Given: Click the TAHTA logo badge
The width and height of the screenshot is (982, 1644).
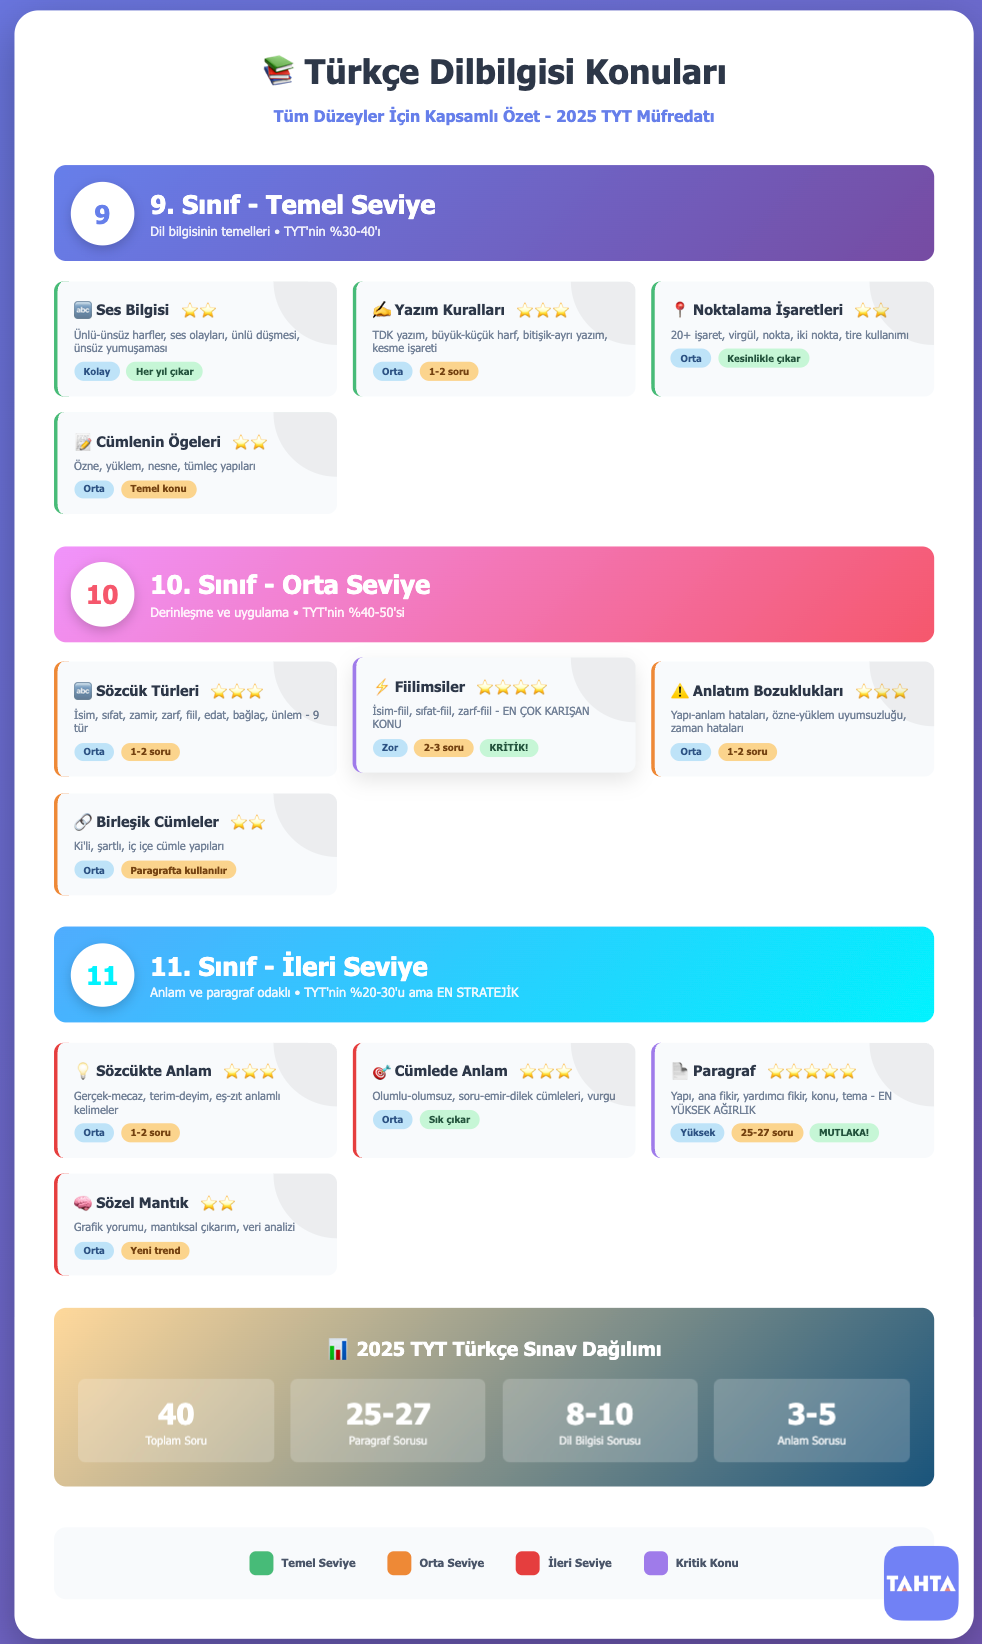Looking at the screenshot, I should click(921, 1583).
